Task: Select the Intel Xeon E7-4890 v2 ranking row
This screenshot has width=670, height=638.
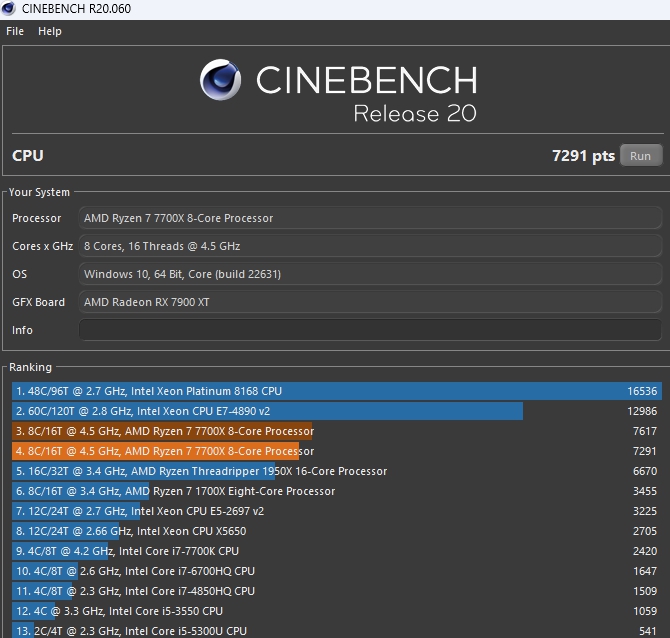Action: [337, 411]
